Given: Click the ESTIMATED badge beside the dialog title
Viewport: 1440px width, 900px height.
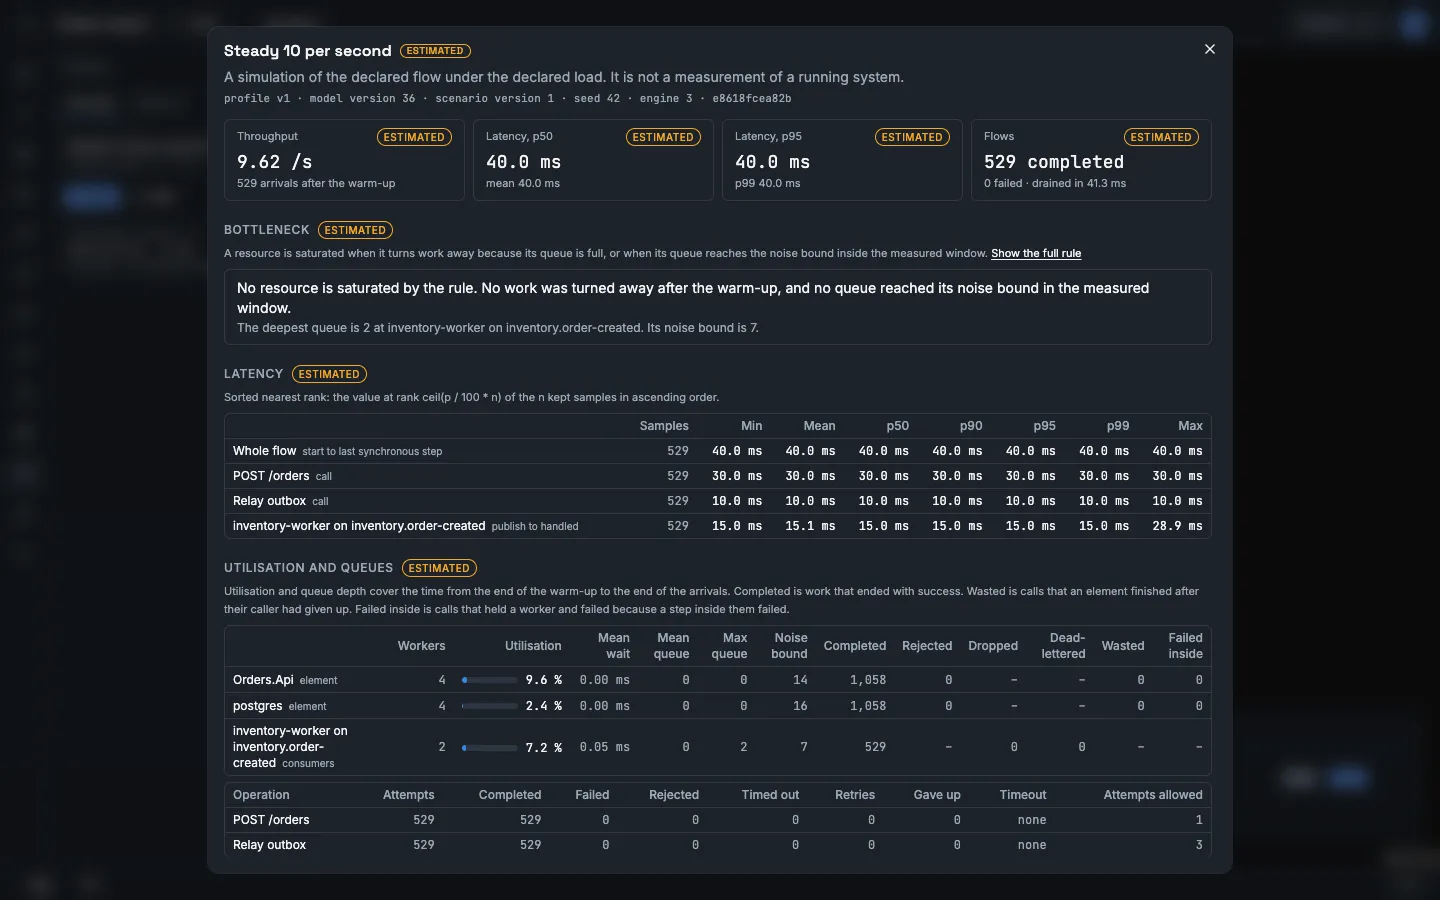Looking at the screenshot, I should coord(435,51).
